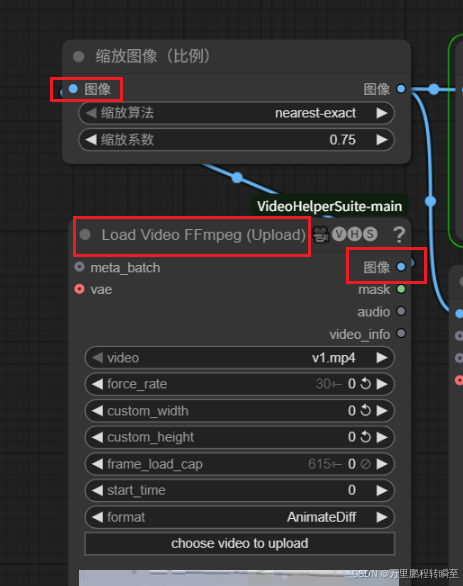Select previous format option arrow
Screen dimensions: 463x586
click(97, 517)
